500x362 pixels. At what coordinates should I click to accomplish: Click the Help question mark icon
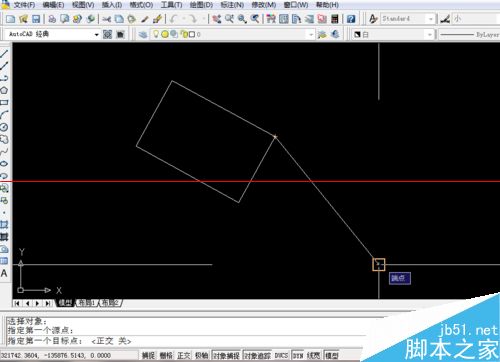(351, 19)
